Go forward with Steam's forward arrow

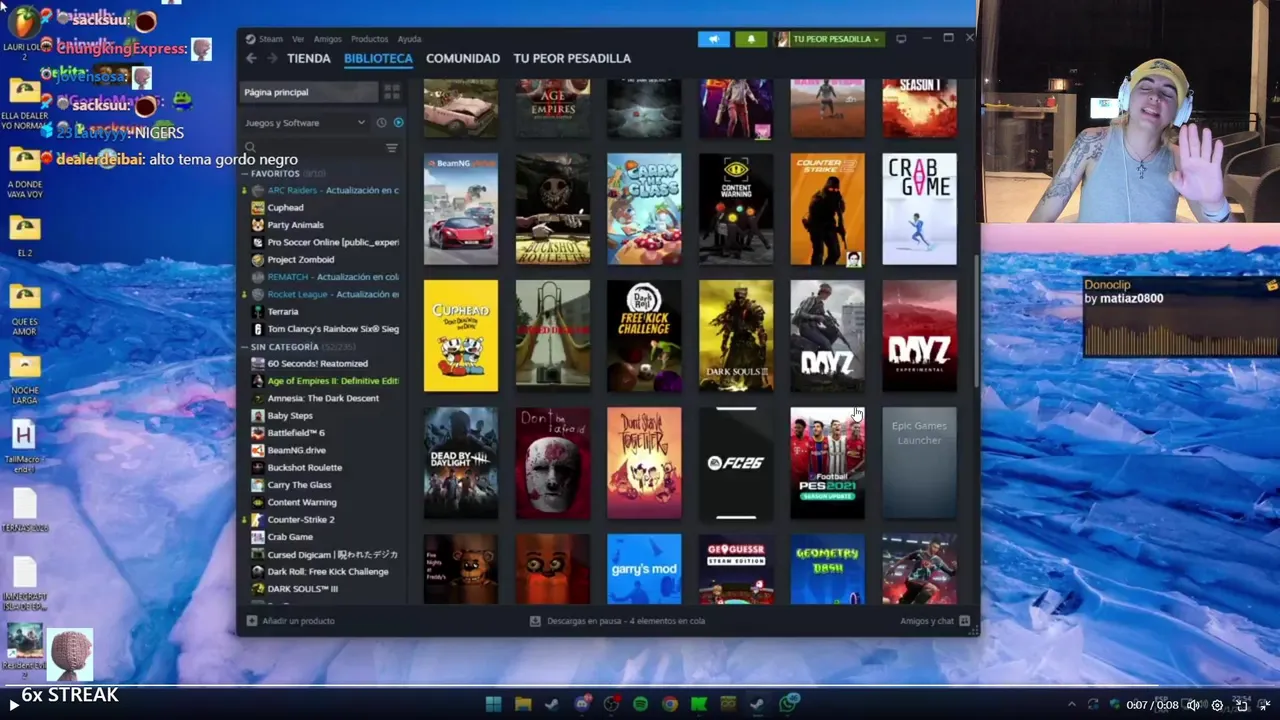point(272,58)
